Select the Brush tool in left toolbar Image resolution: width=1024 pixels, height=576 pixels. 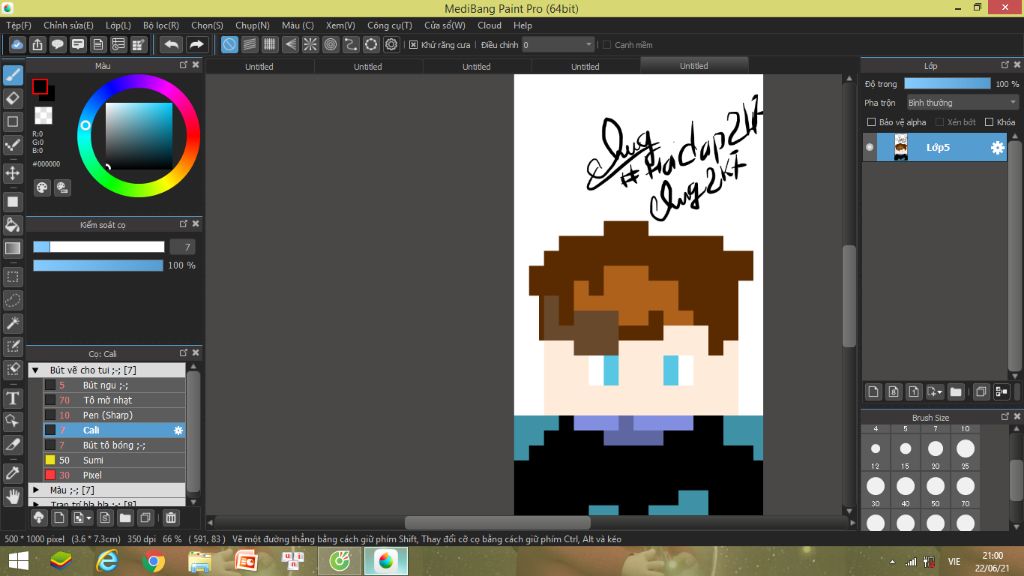pyautogui.click(x=13, y=75)
